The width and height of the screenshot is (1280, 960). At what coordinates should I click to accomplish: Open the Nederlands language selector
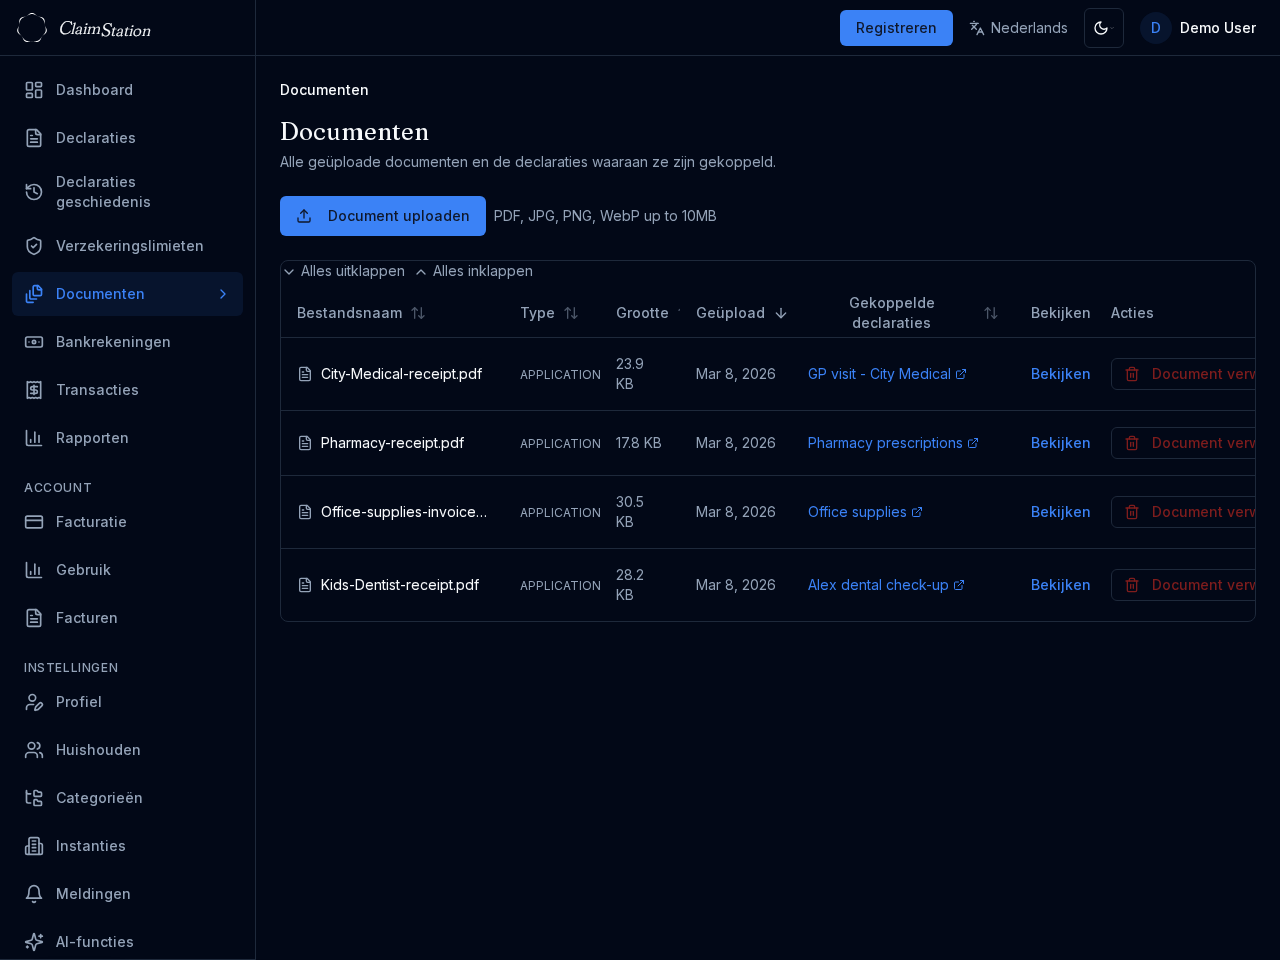point(1018,28)
